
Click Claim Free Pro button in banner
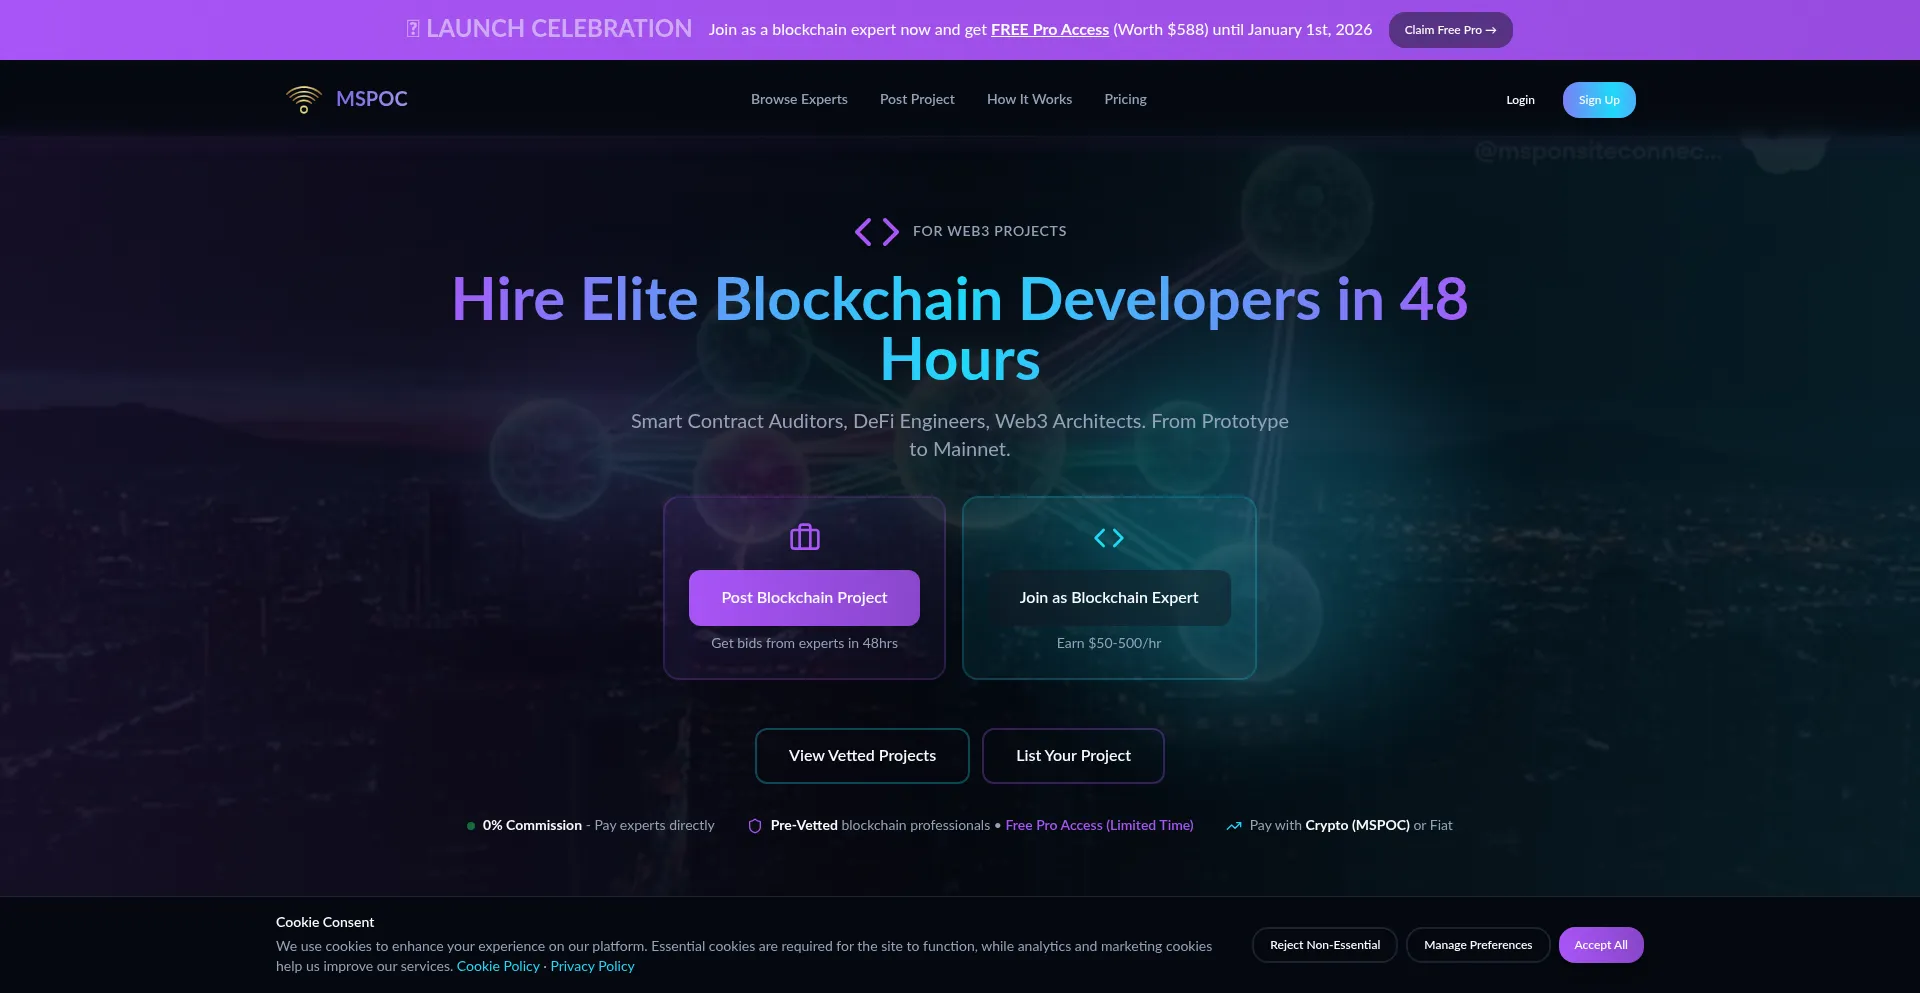coord(1450,30)
